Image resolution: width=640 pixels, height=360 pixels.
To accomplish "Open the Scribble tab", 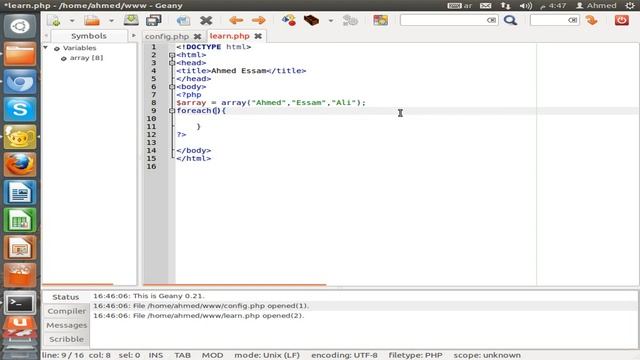I will click(x=67, y=339).
